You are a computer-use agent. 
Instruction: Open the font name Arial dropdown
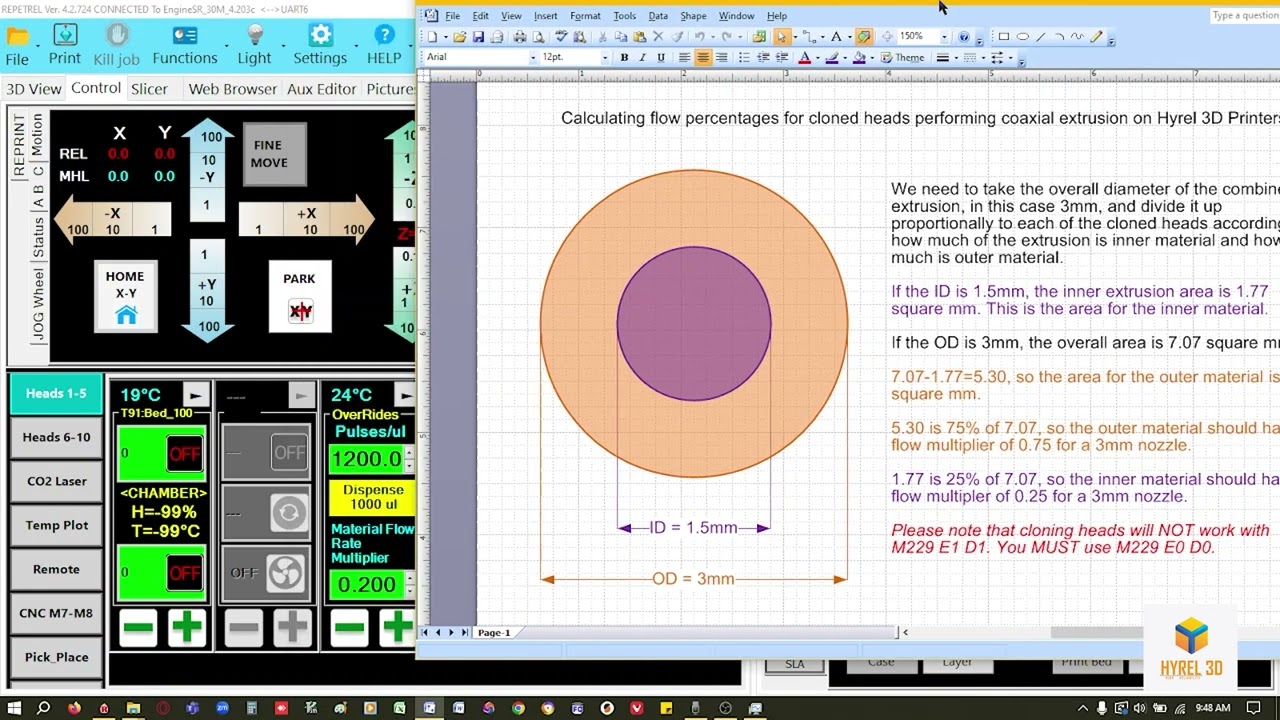point(533,58)
